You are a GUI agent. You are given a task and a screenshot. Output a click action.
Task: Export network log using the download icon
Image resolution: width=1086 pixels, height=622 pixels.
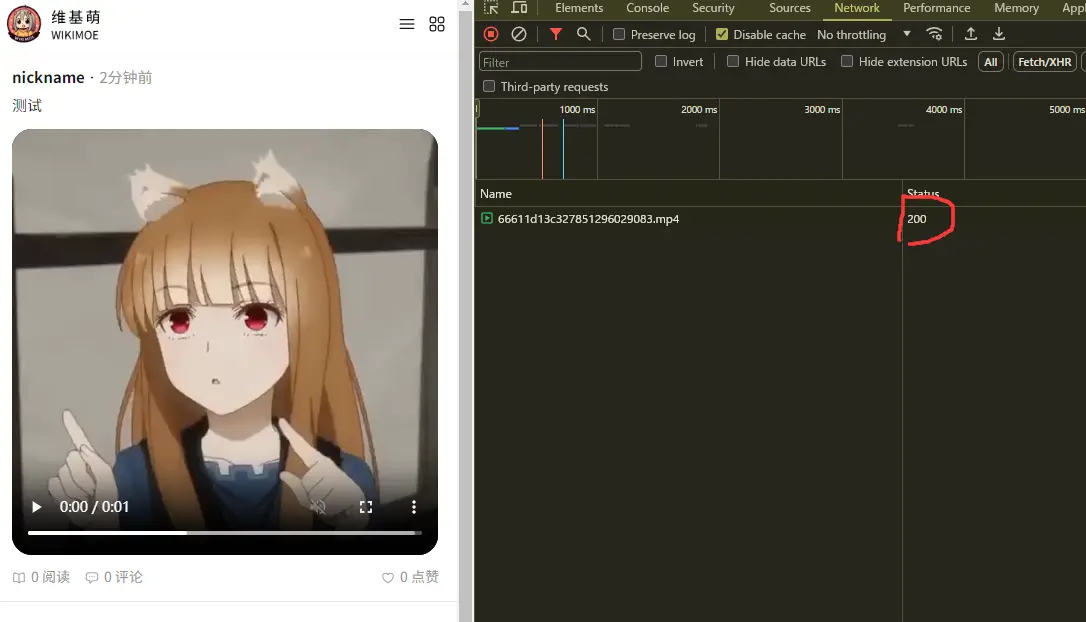click(x=998, y=33)
